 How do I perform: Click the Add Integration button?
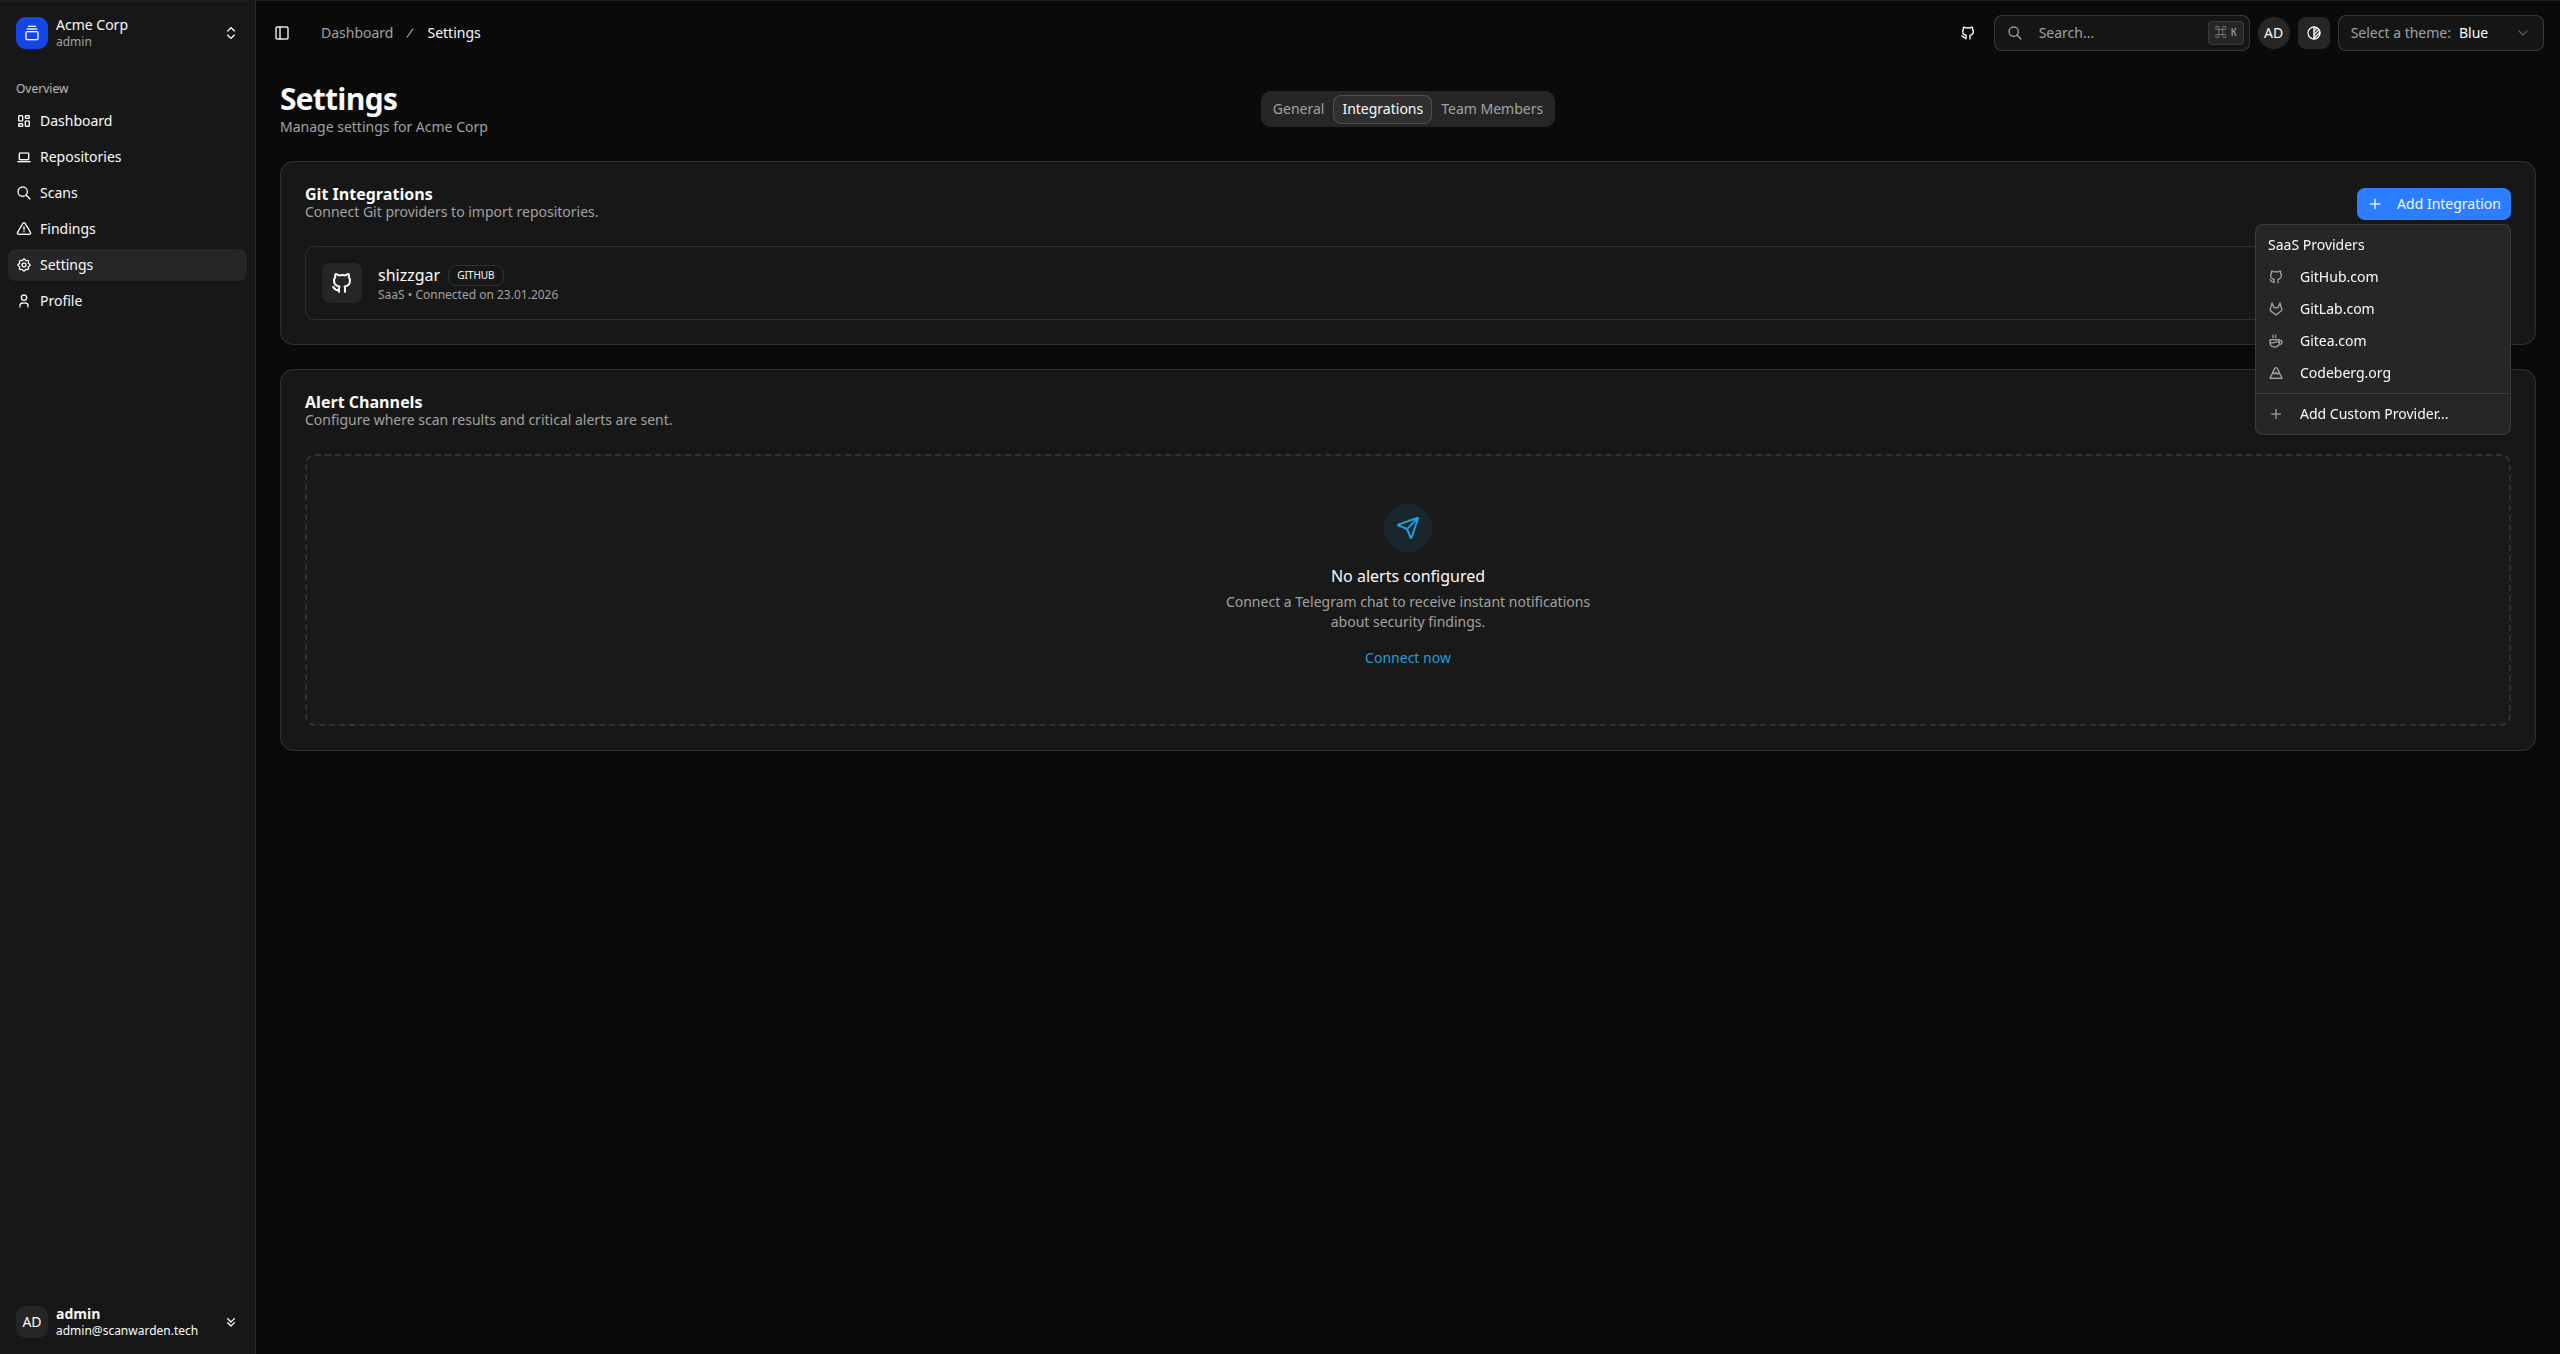(x=2434, y=203)
